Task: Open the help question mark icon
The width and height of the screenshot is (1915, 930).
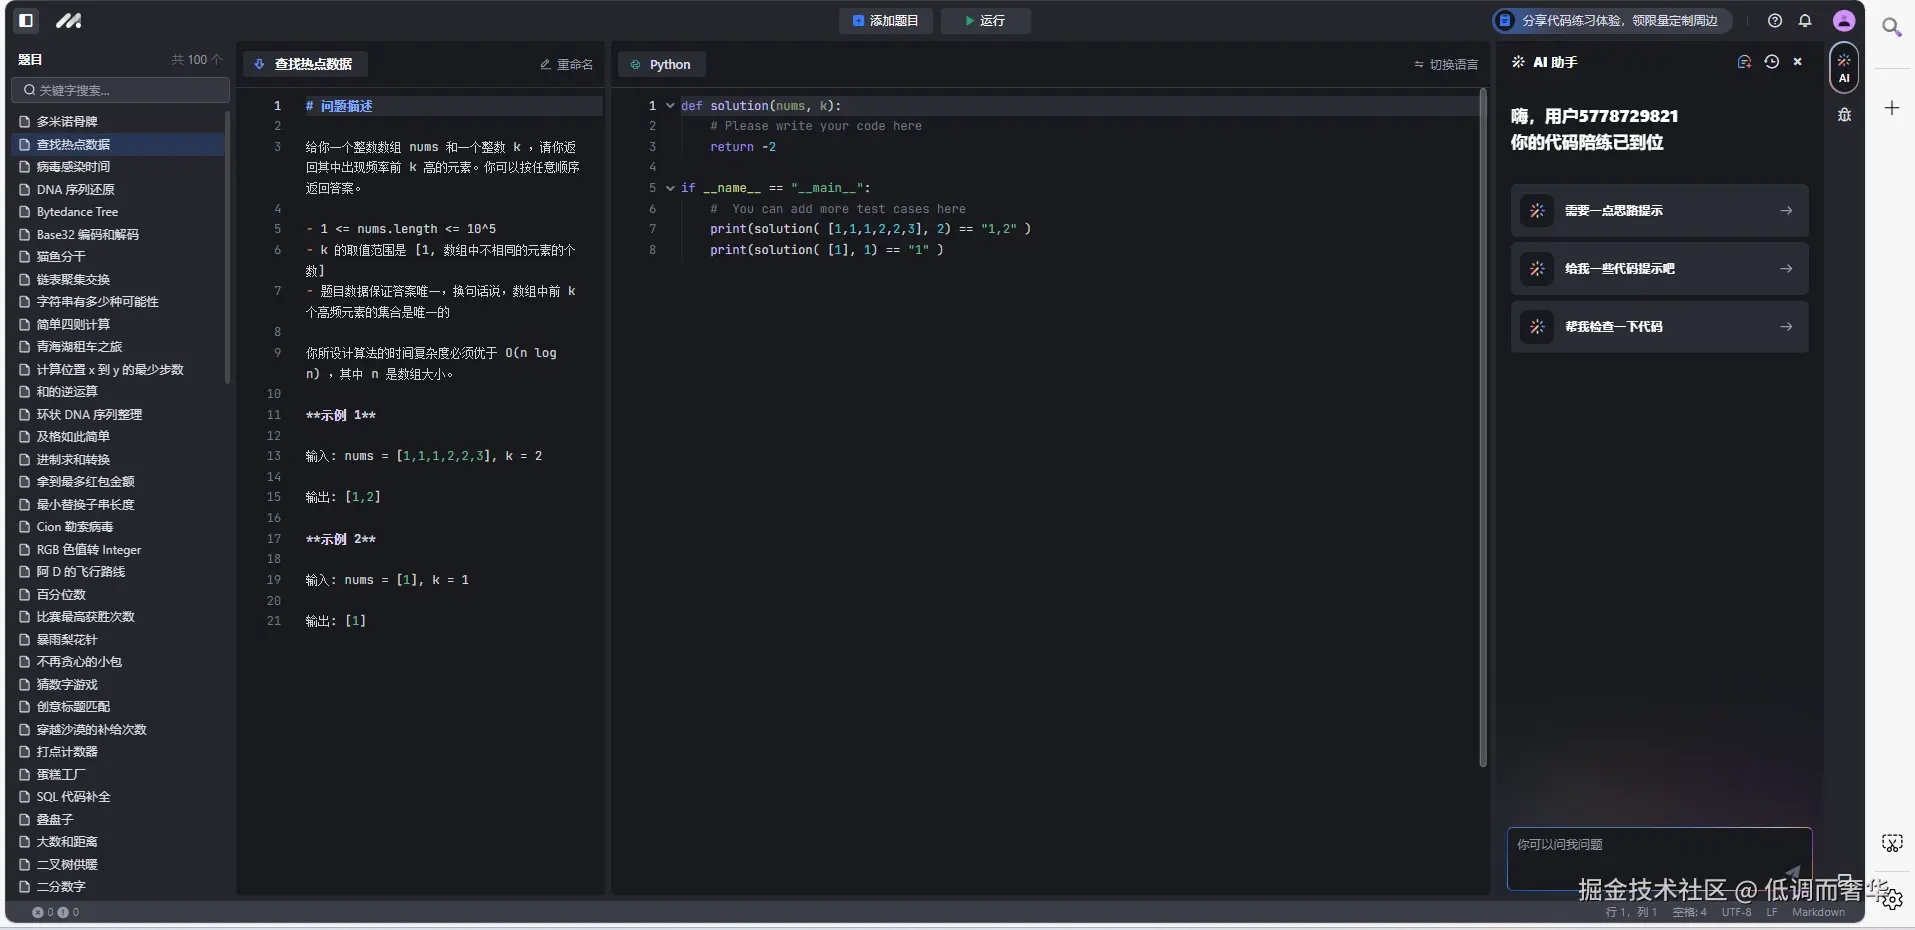Action: (1775, 20)
